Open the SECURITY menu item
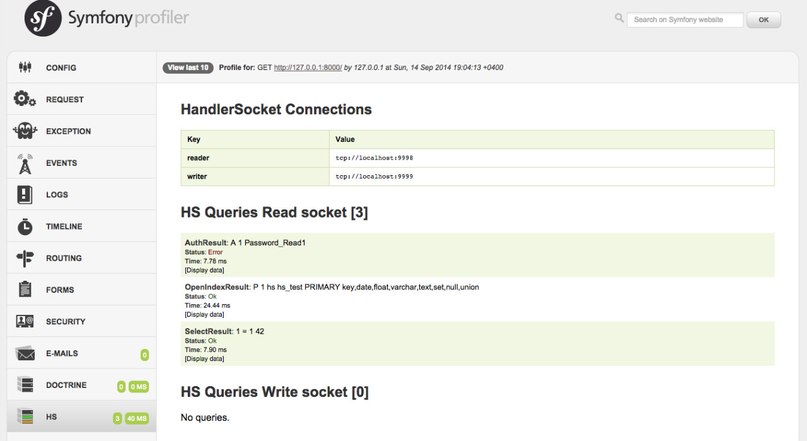 pos(82,322)
